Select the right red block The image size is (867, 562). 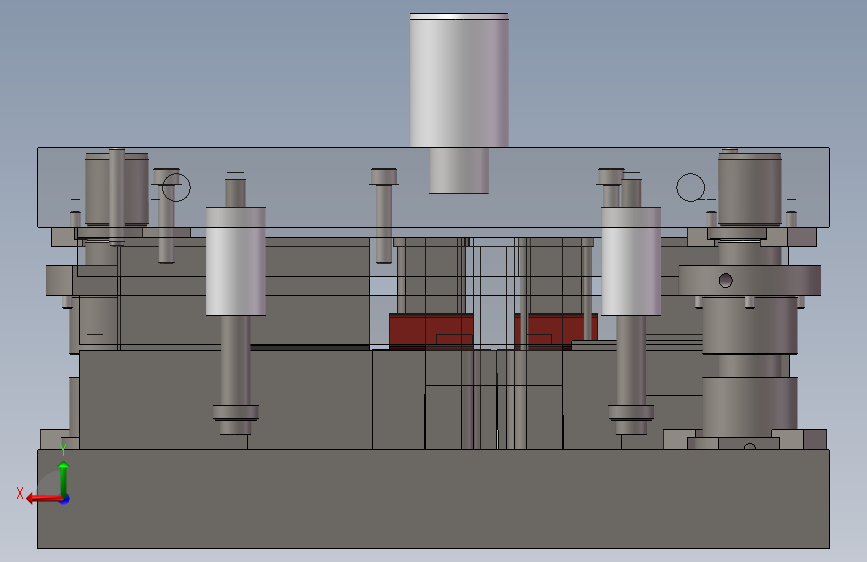coord(556,331)
